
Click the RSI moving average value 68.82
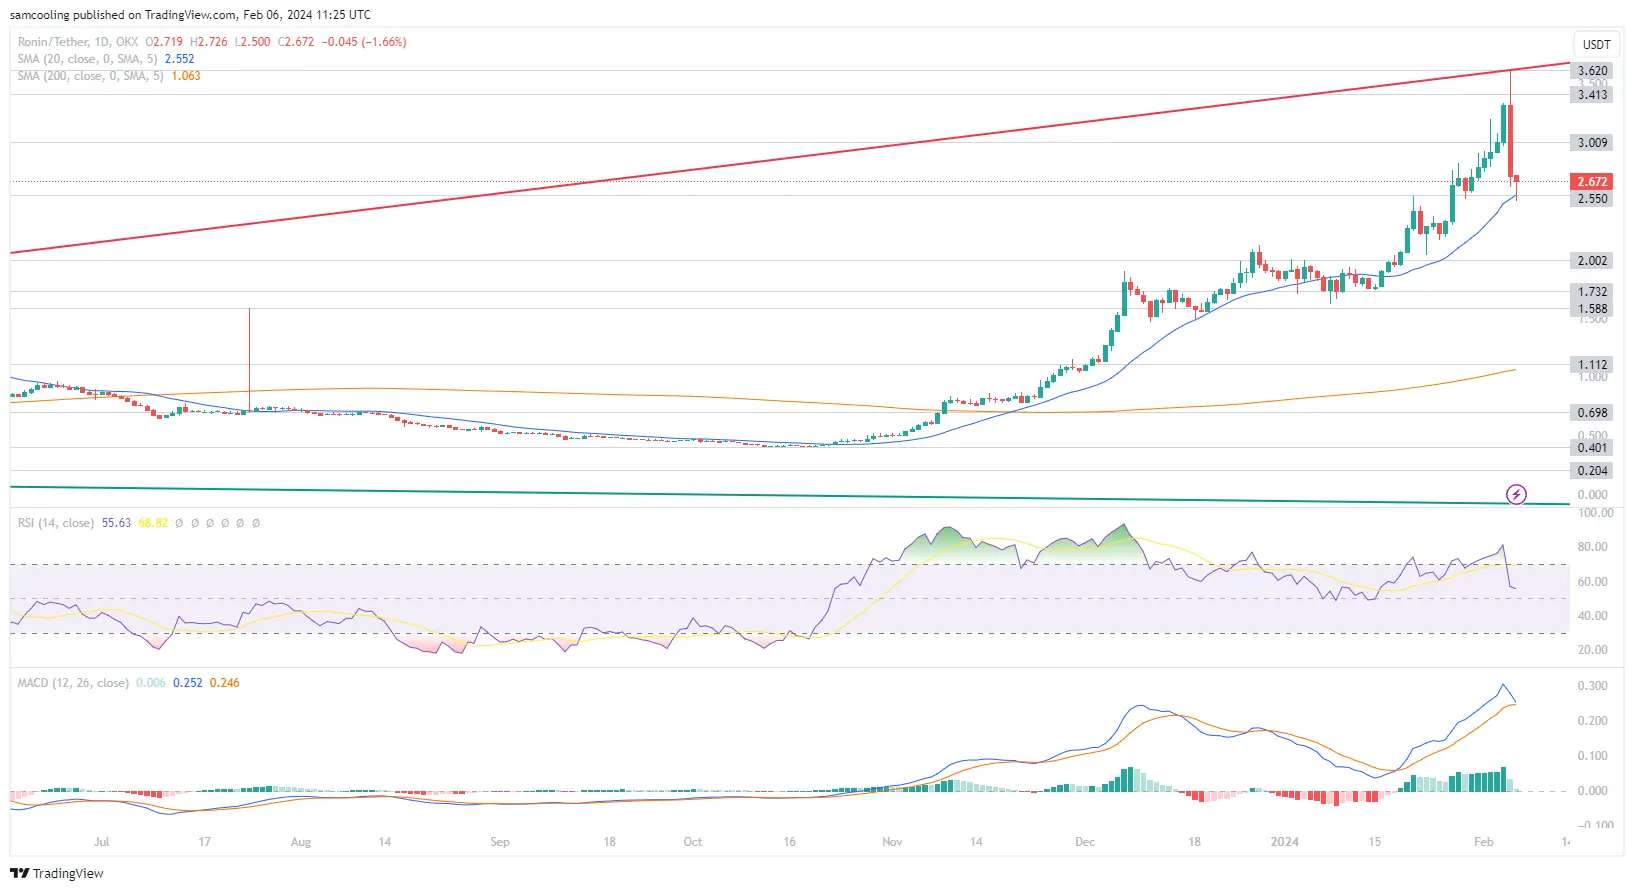153,523
